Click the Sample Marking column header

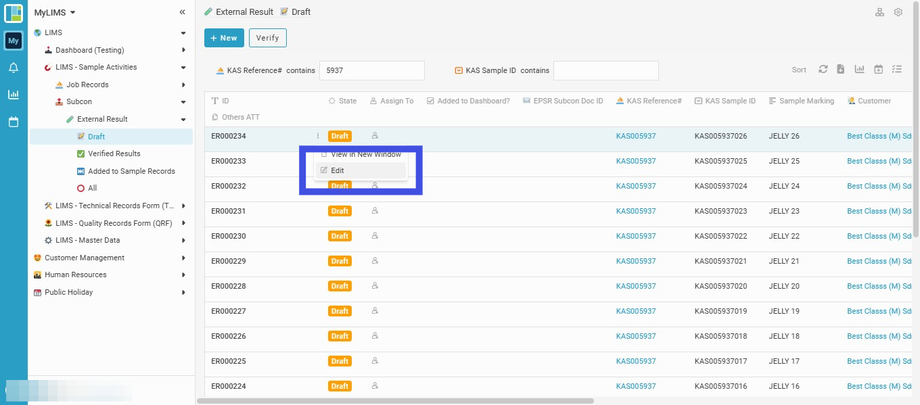coord(801,101)
